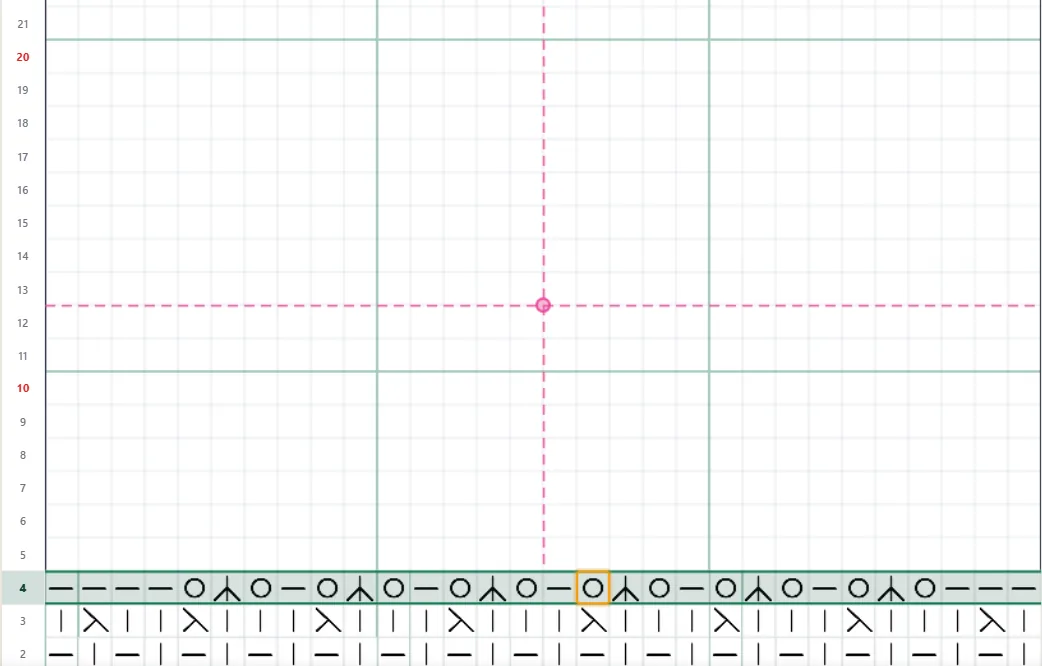The image size is (1042, 666).
Task: Select the red row number 10
Action: click(23, 388)
